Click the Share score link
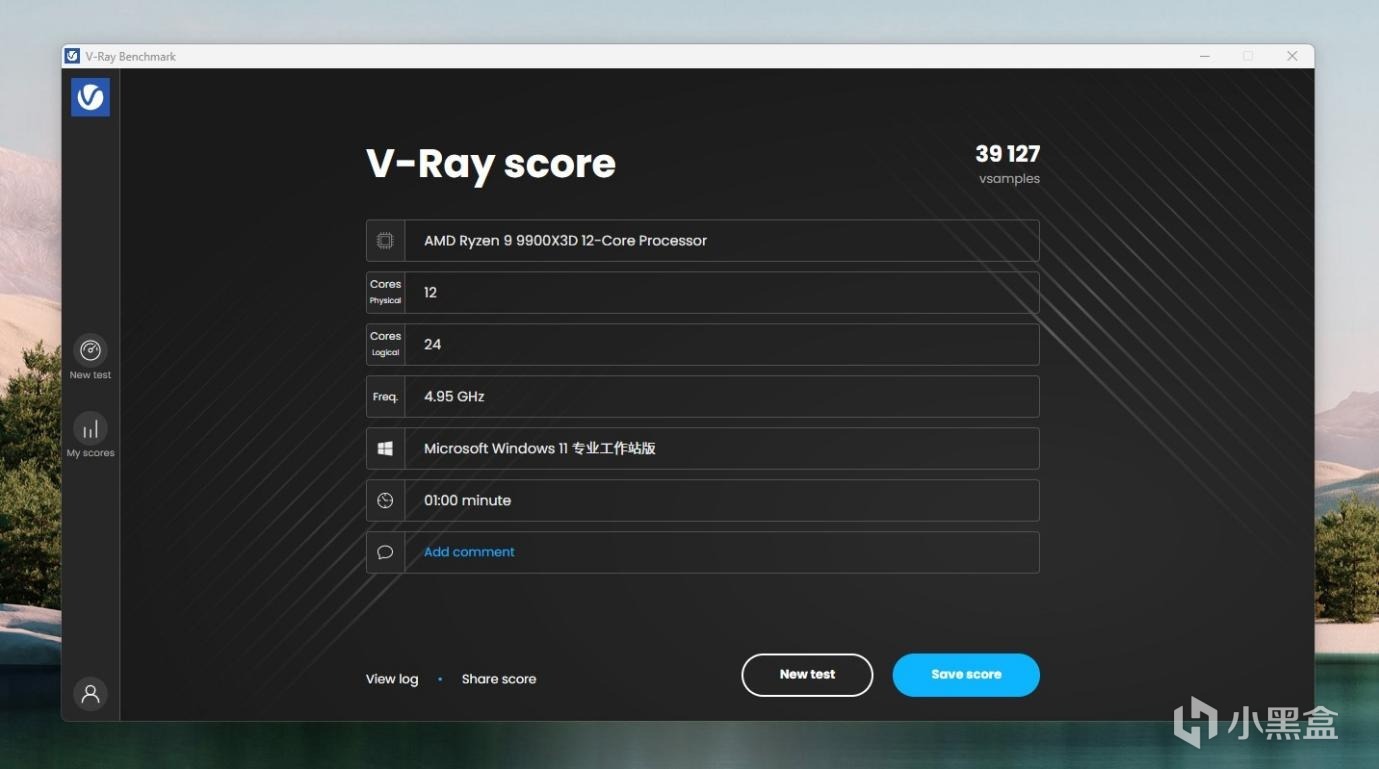 [499, 679]
